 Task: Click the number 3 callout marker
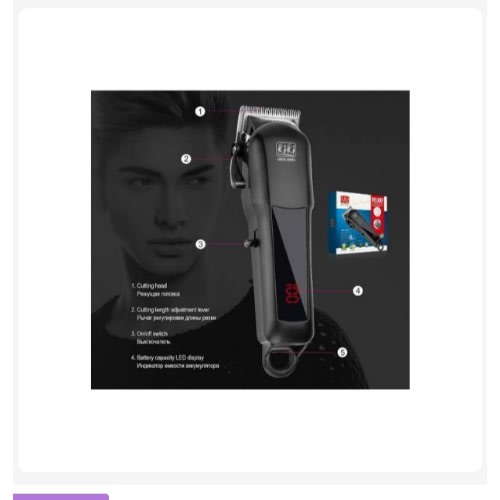pyautogui.click(x=200, y=244)
